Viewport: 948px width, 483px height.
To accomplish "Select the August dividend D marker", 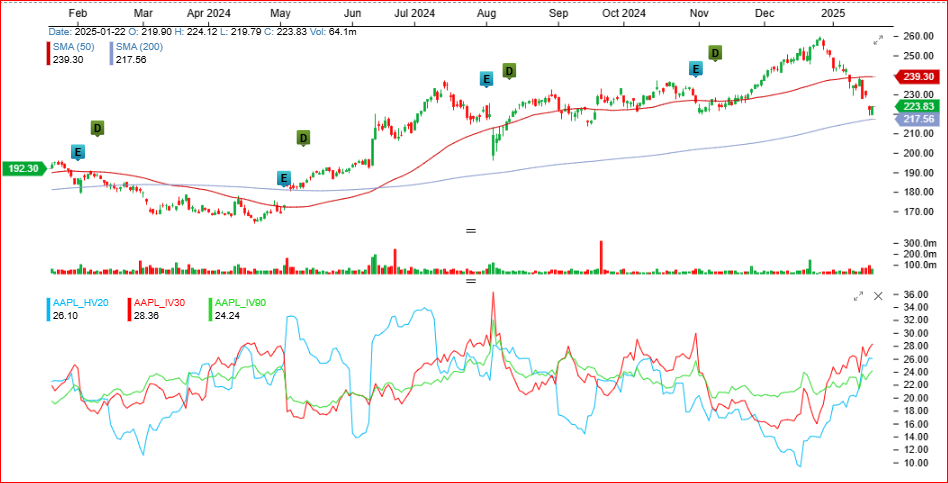I will tap(509, 71).
